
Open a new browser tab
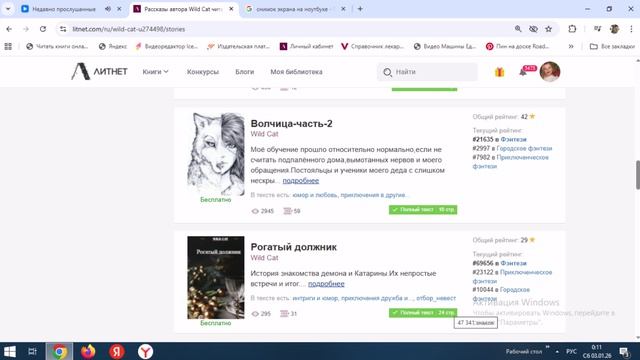pyautogui.click(x=360, y=9)
